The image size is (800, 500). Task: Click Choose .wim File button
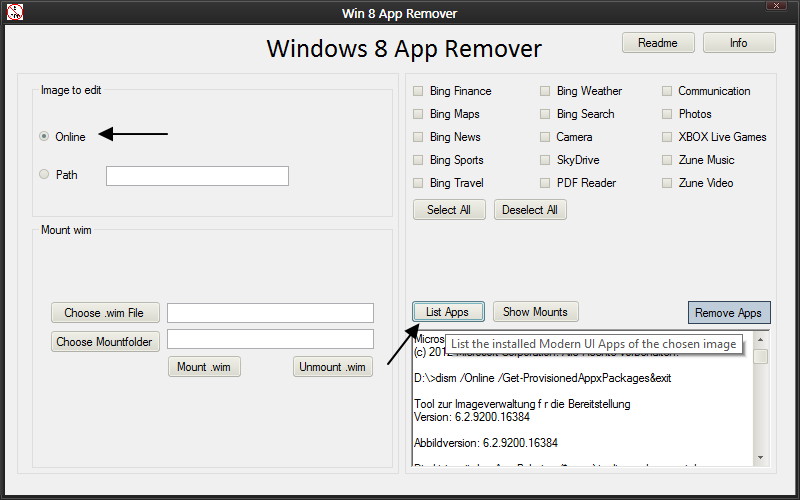pyautogui.click(x=105, y=313)
